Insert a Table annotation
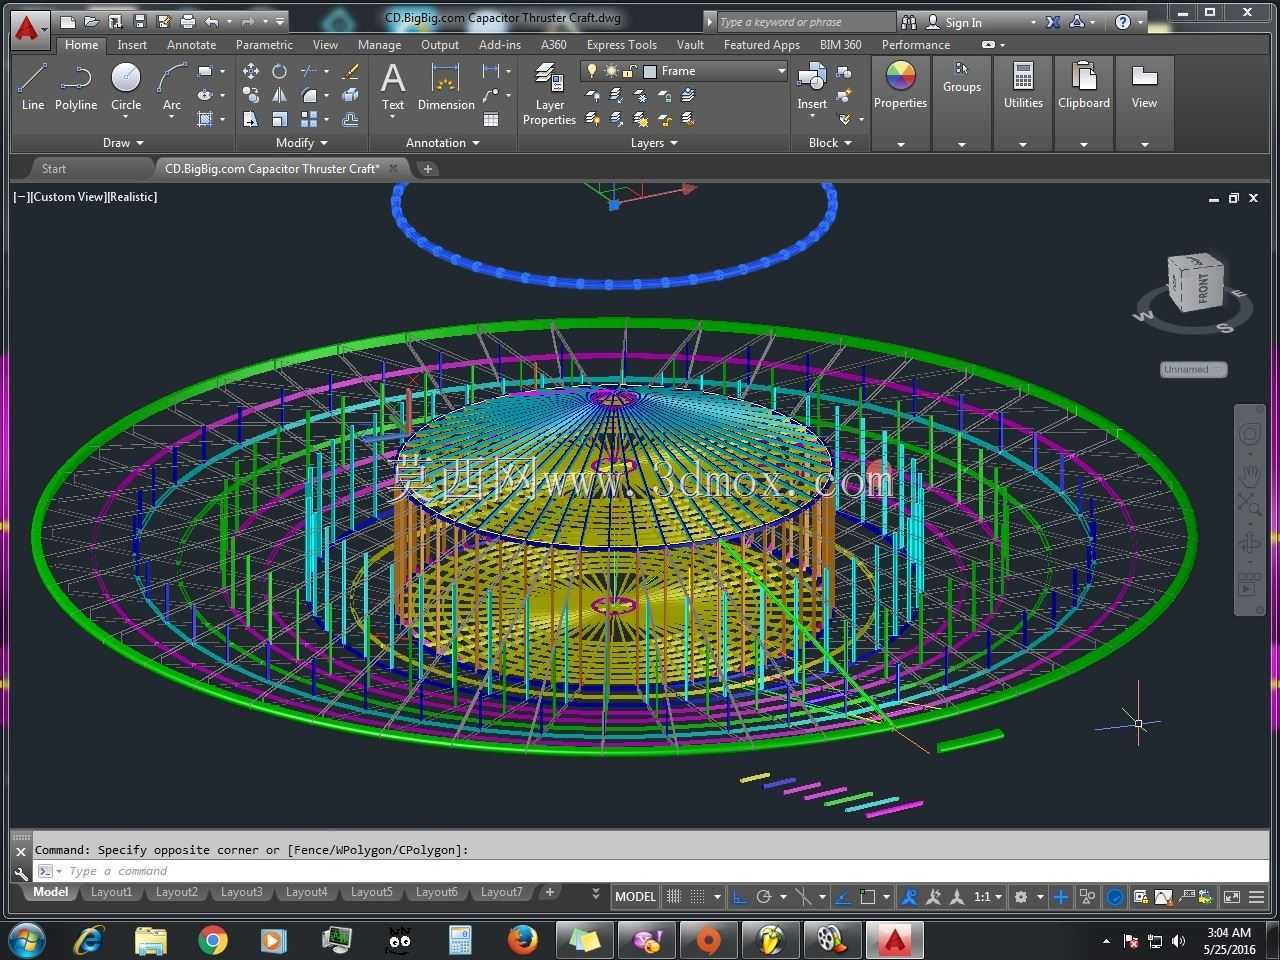 click(491, 119)
